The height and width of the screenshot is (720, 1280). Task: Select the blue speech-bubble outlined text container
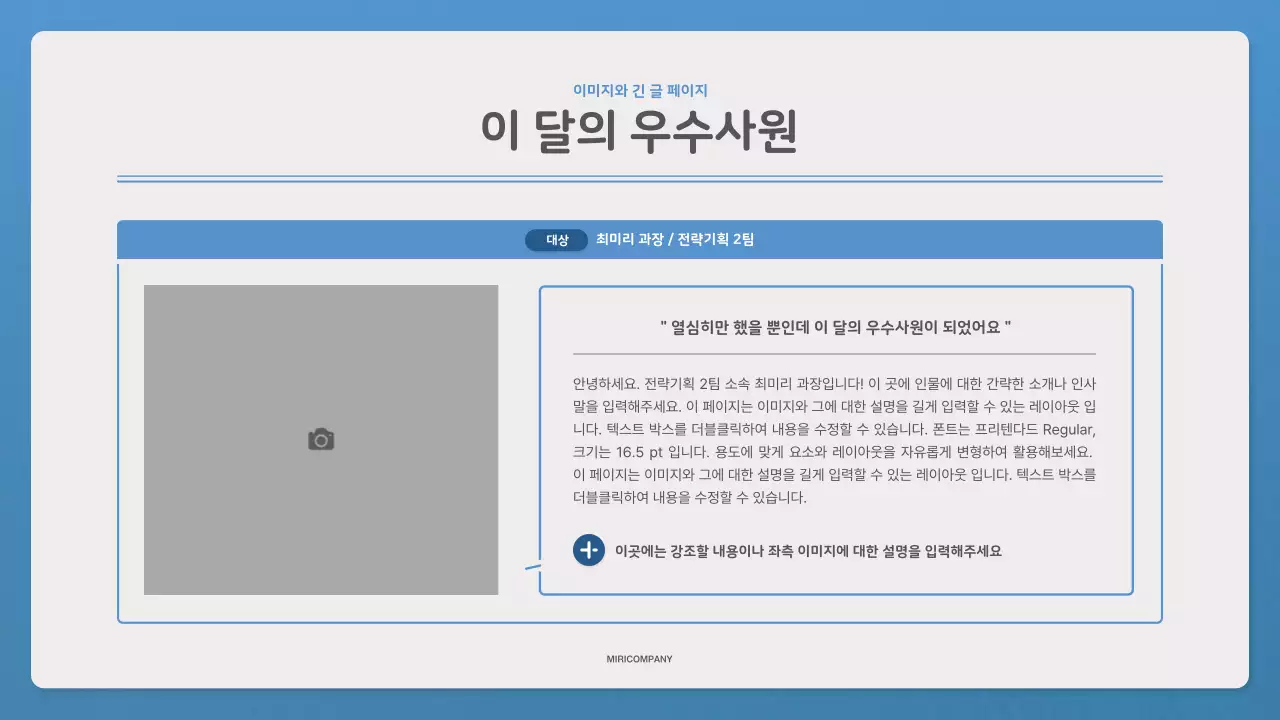coord(836,440)
